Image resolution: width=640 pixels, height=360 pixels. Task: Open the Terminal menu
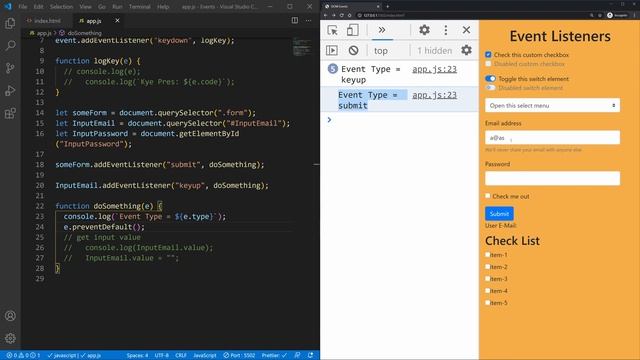click(140, 7)
